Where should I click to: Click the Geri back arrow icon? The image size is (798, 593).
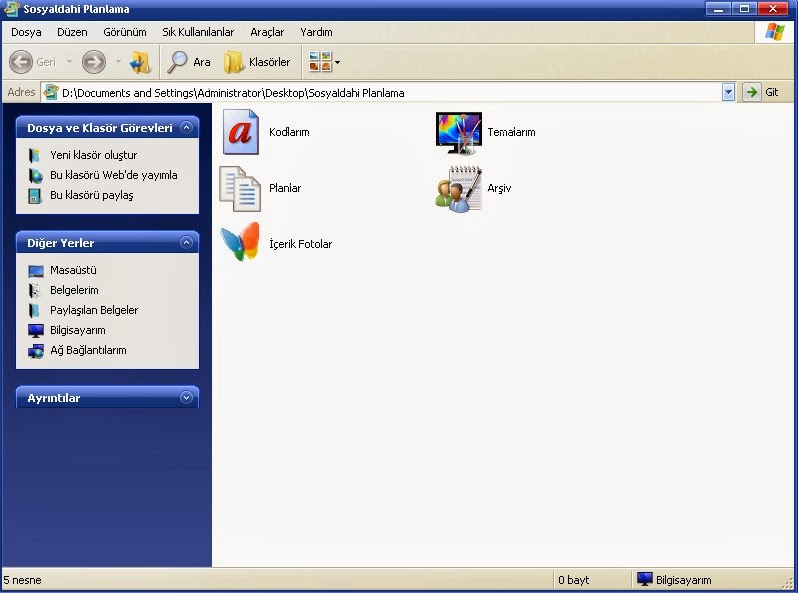point(21,62)
